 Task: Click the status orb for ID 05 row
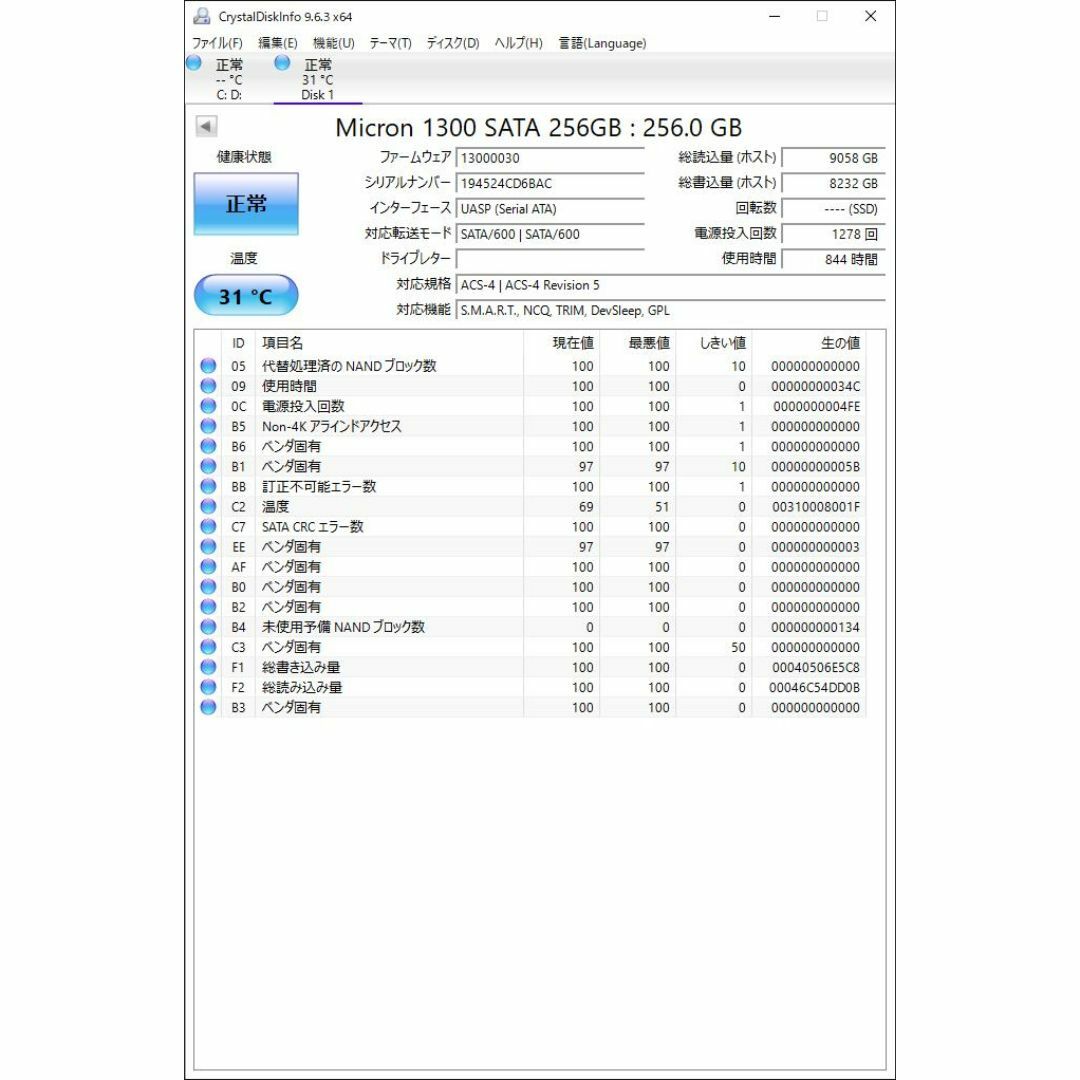point(208,366)
